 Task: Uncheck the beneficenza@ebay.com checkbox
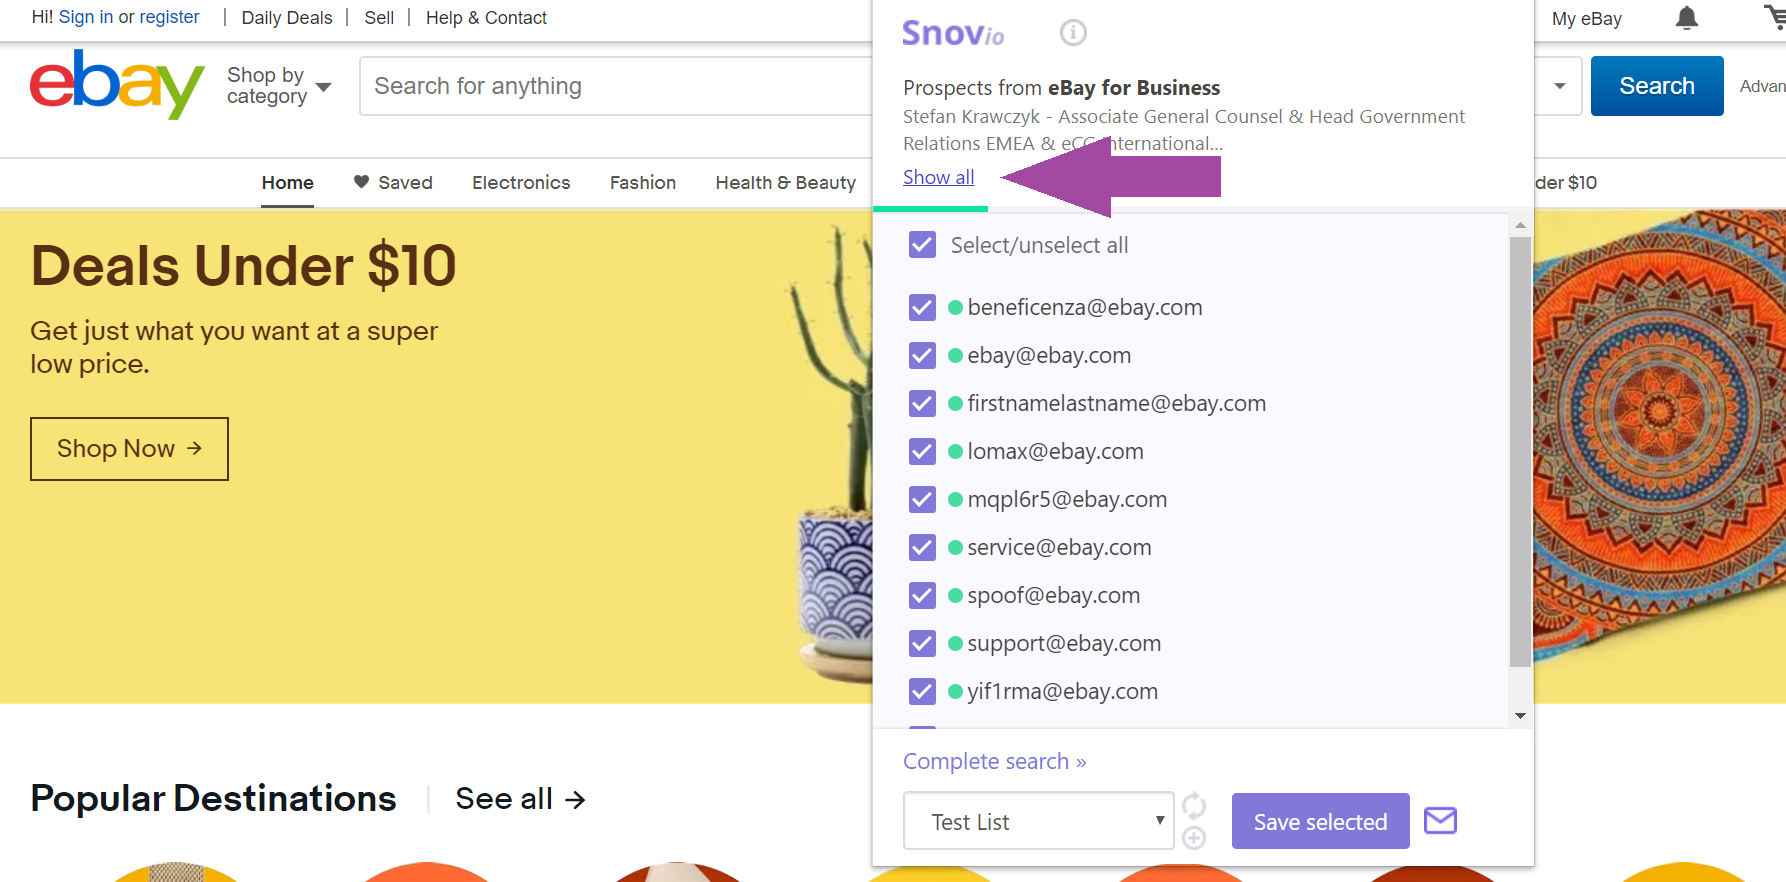[922, 308]
